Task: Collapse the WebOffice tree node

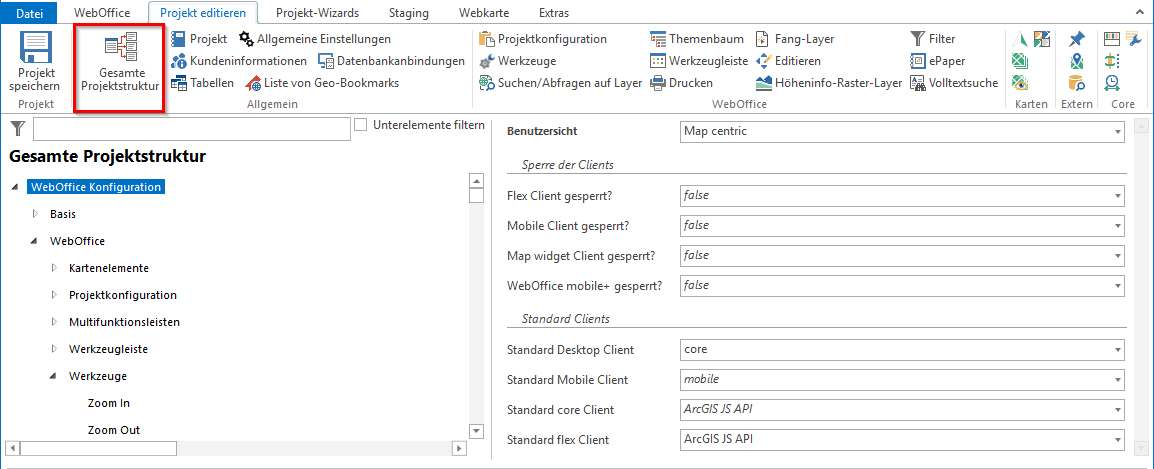Action: pyautogui.click(x=35, y=241)
